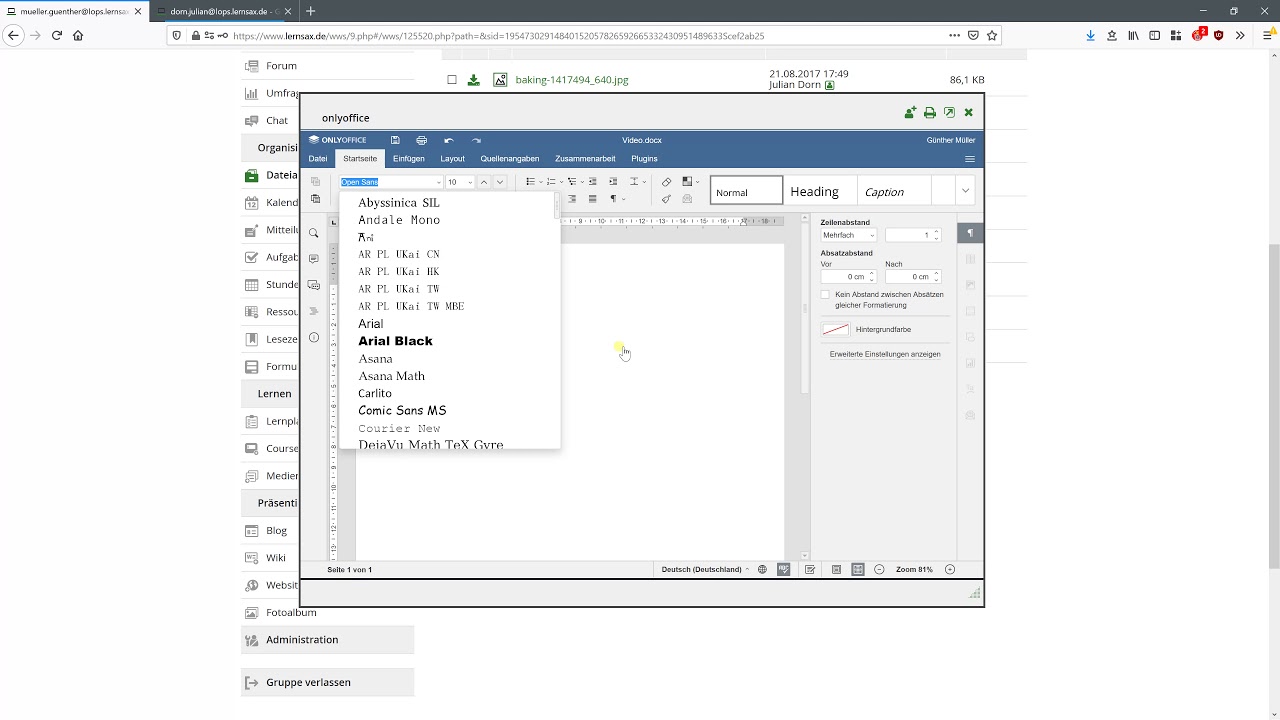Screen dimensions: 1280x720
Task: Open the color scheme dropdown
Action: [x=697, y=182]
